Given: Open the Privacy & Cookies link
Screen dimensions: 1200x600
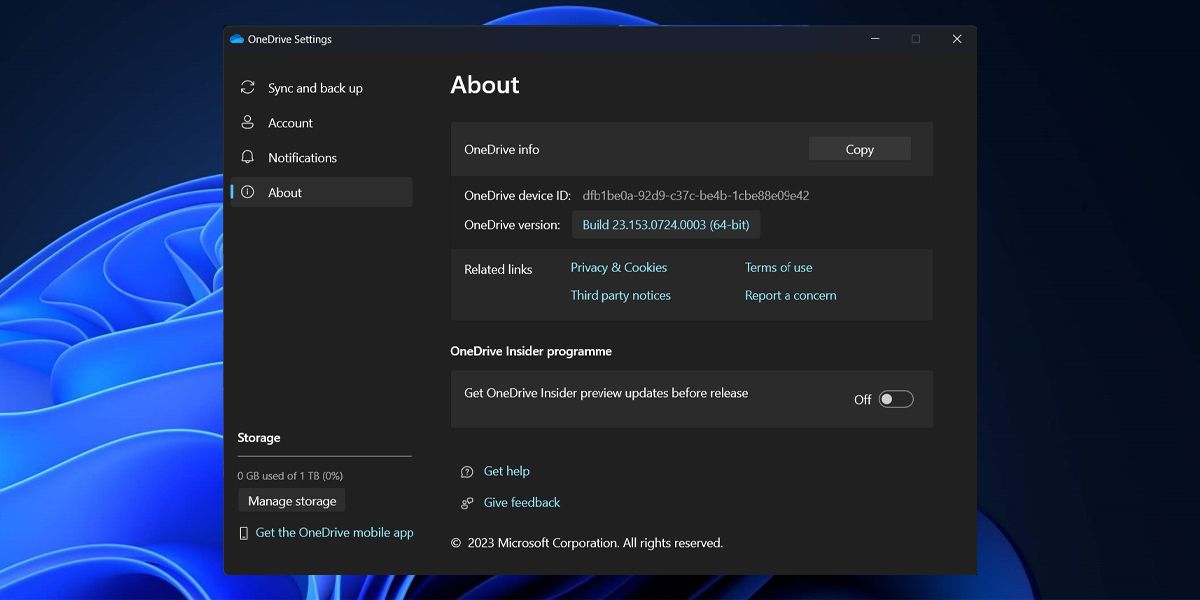Looking at the screenshot, I should 618,267.
